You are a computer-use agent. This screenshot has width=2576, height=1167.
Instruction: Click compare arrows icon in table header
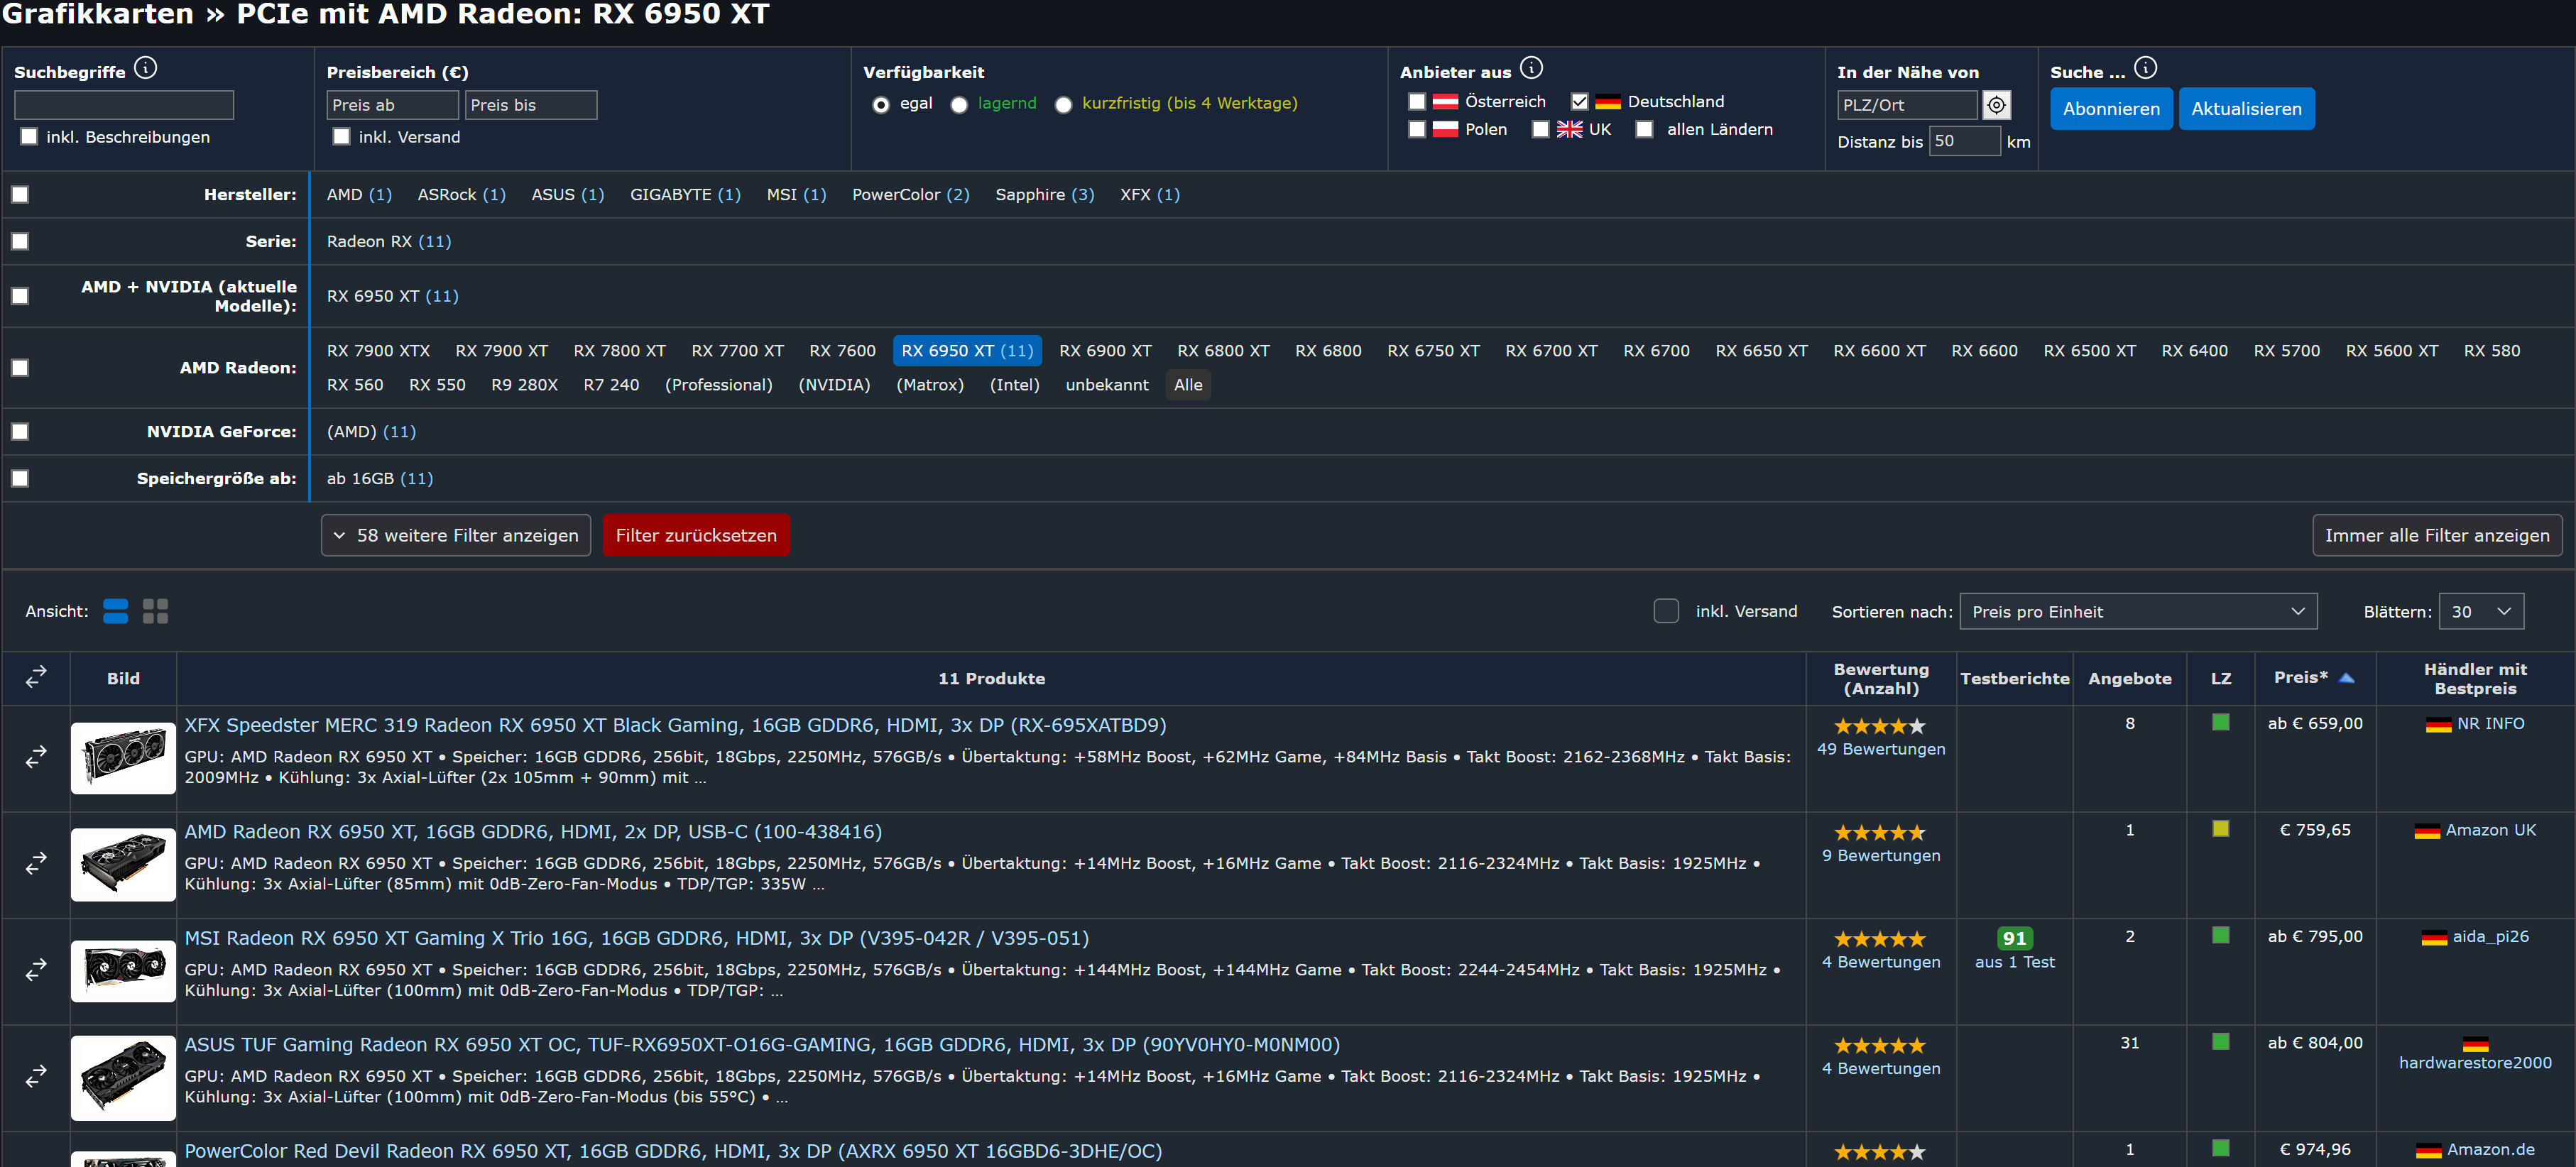tap(36, 677)
